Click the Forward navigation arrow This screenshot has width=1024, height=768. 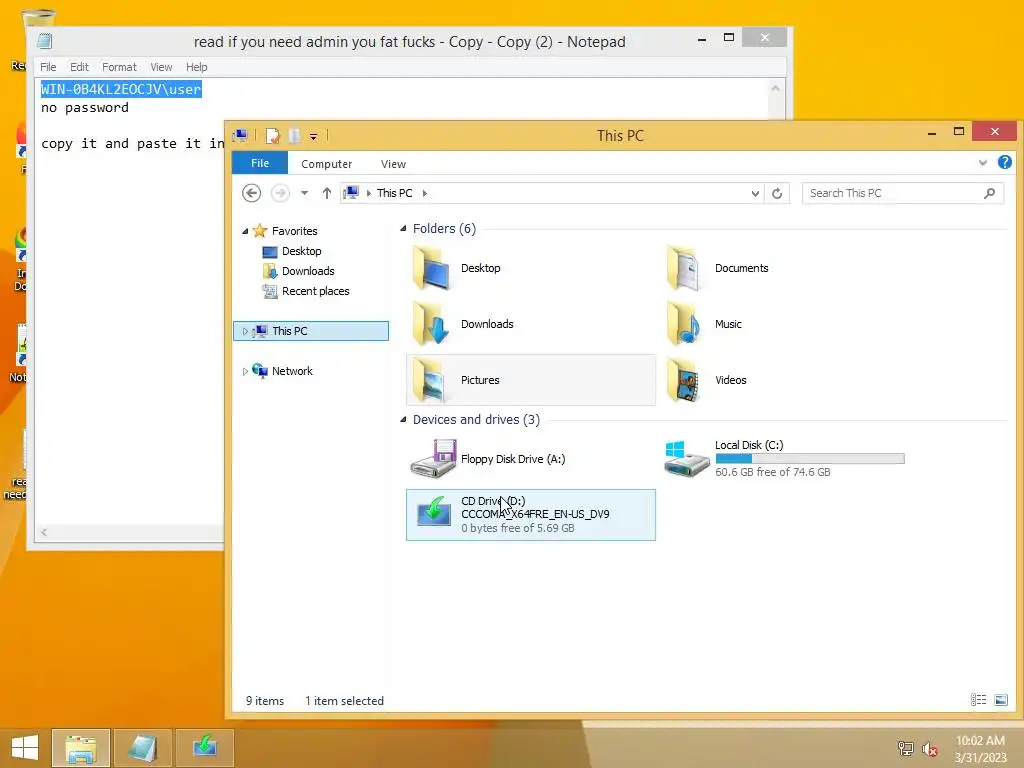pyautogui.click(x=280, y=193)
